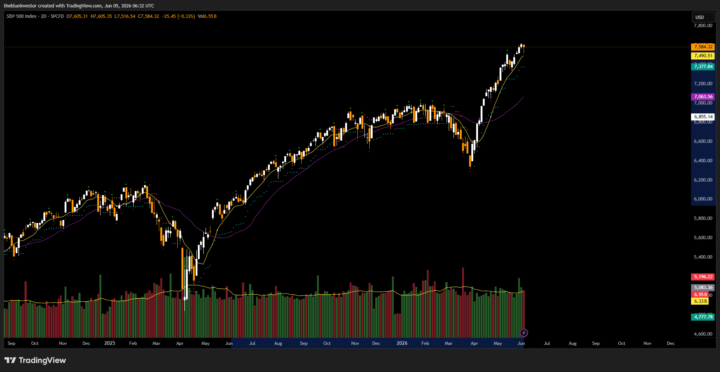Click the 6,400.00 price axis tick
720x372 pixels.
(x=704, y=161)
